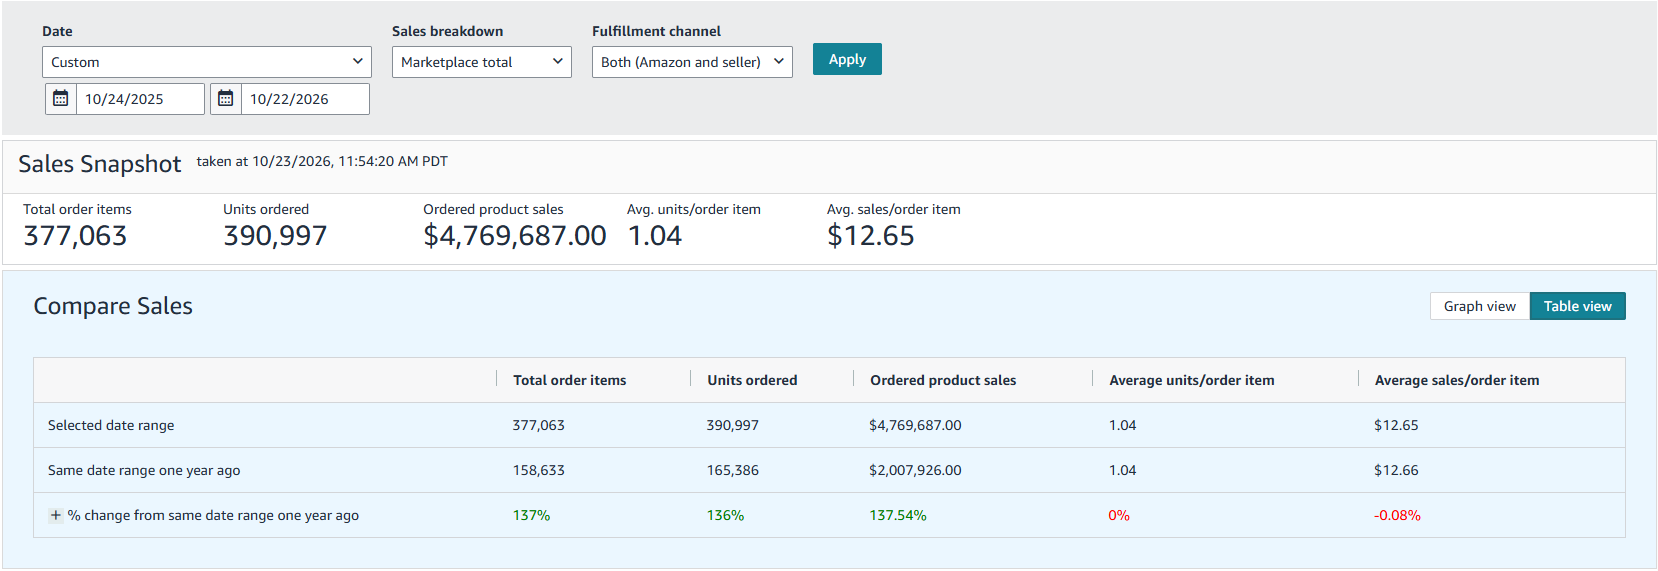
Task: Click table cell $12.66
Action: (x=1396, y=470)
